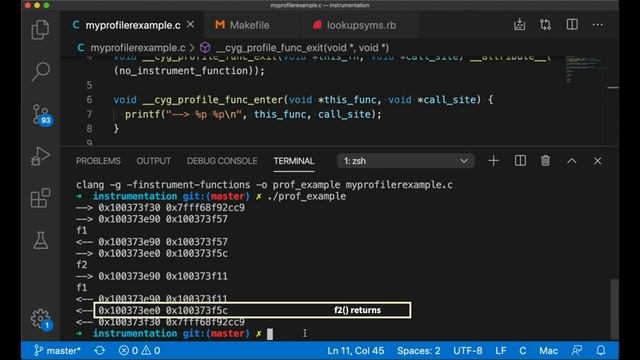Image resolution: width=640 pixels, height=360 pixels.
Task: Switch to the myprofilerexample.c tab
Action: pos(133,25)
